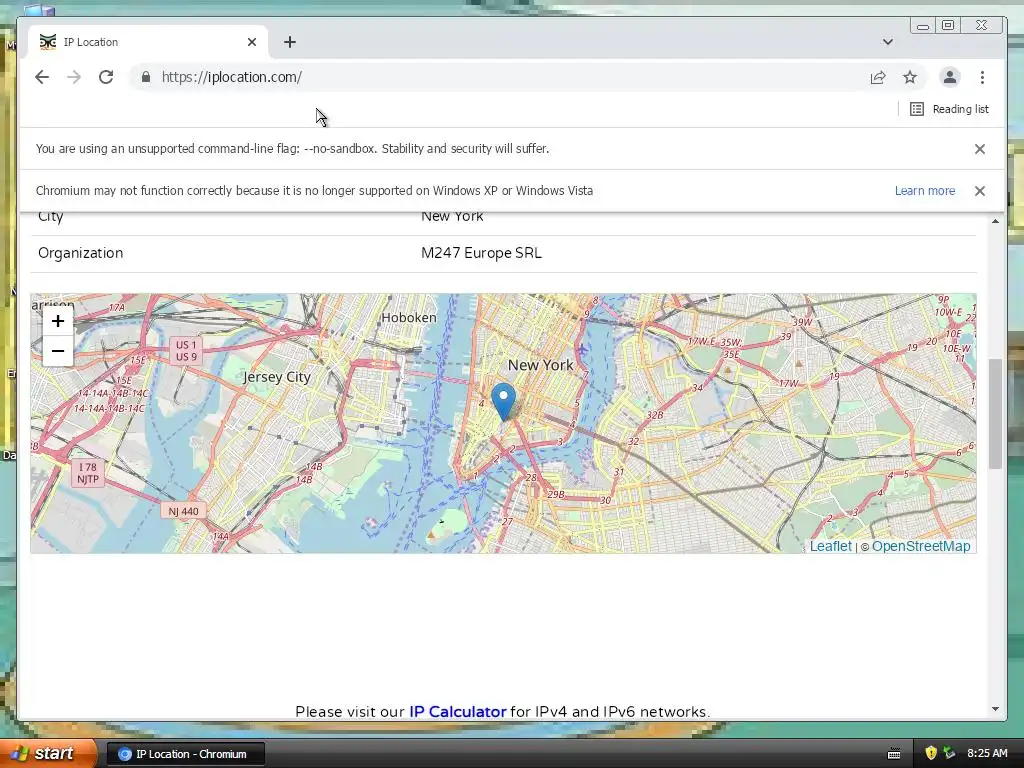The height and width of the screenshot is (768, 1024).
Task: Zoom out on the map
Action: point(57,351)
